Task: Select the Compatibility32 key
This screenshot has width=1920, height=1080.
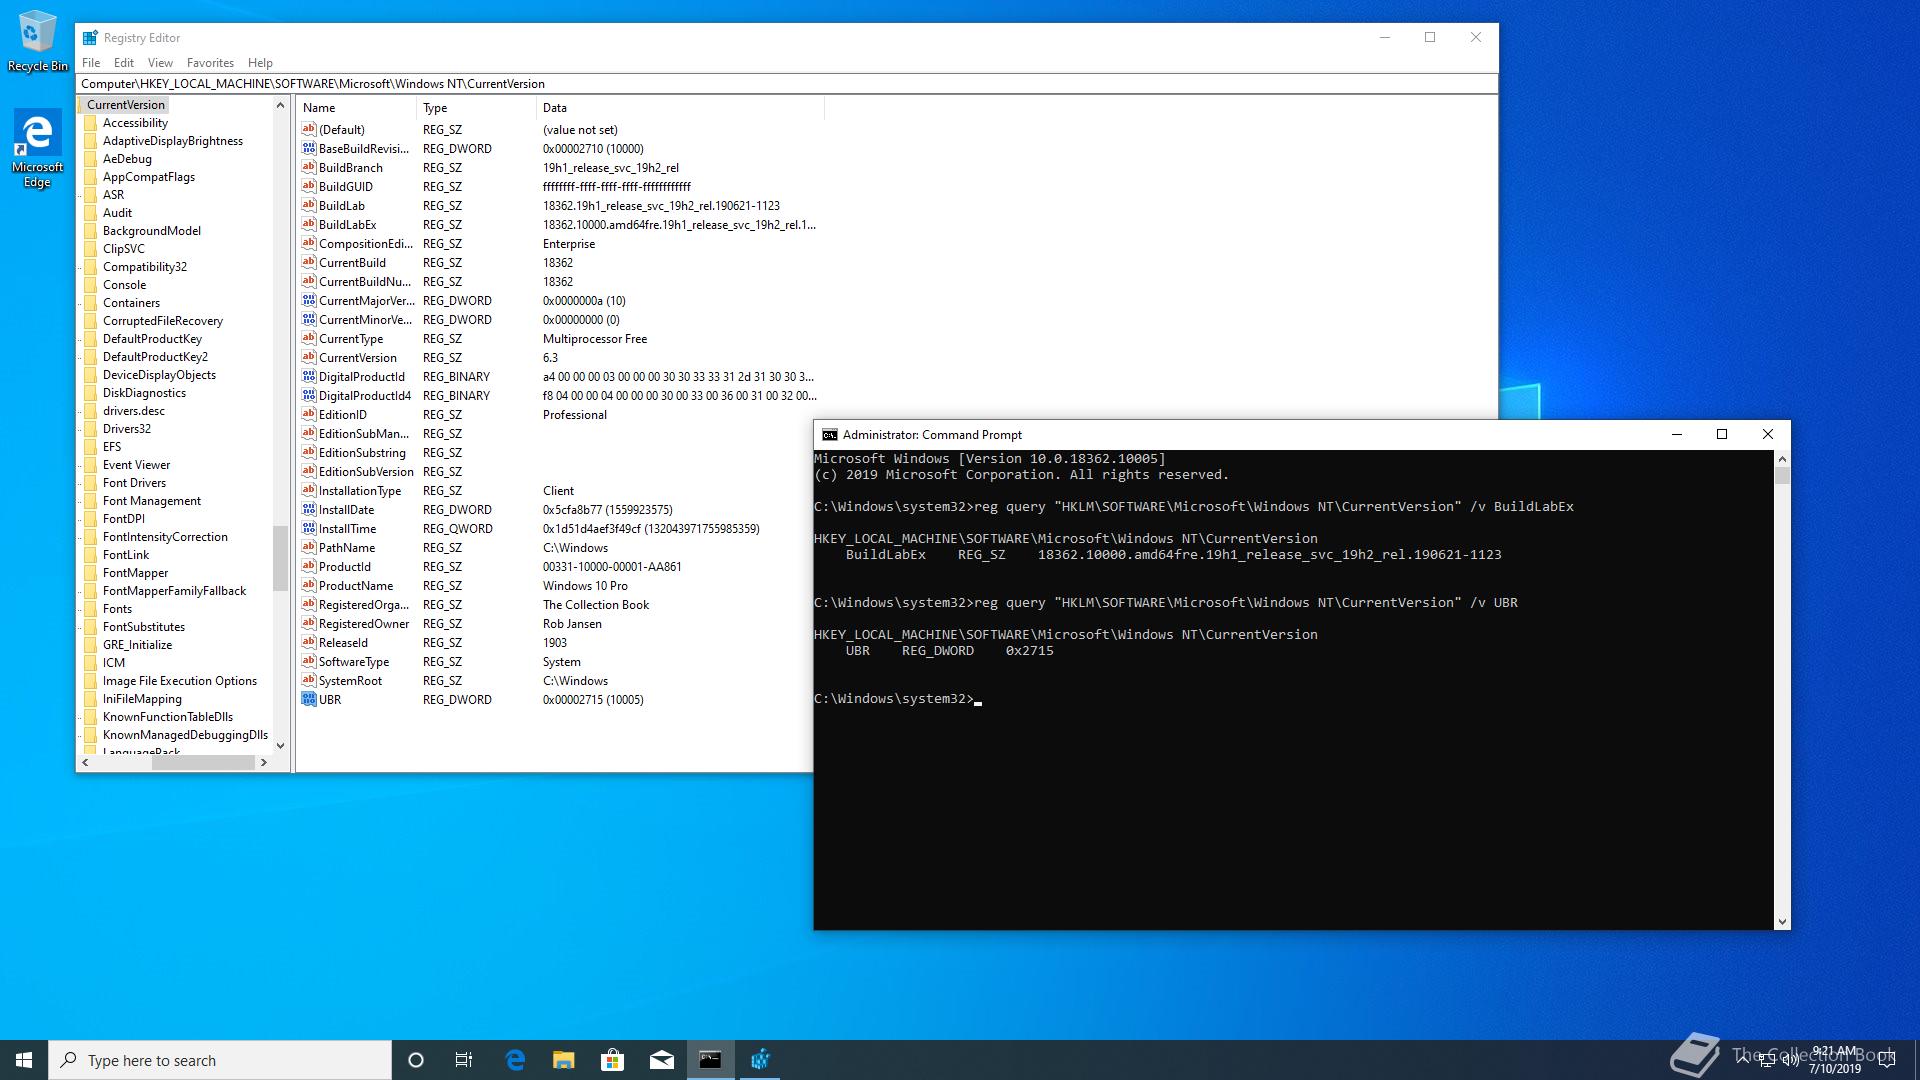Action: (144, 267)
